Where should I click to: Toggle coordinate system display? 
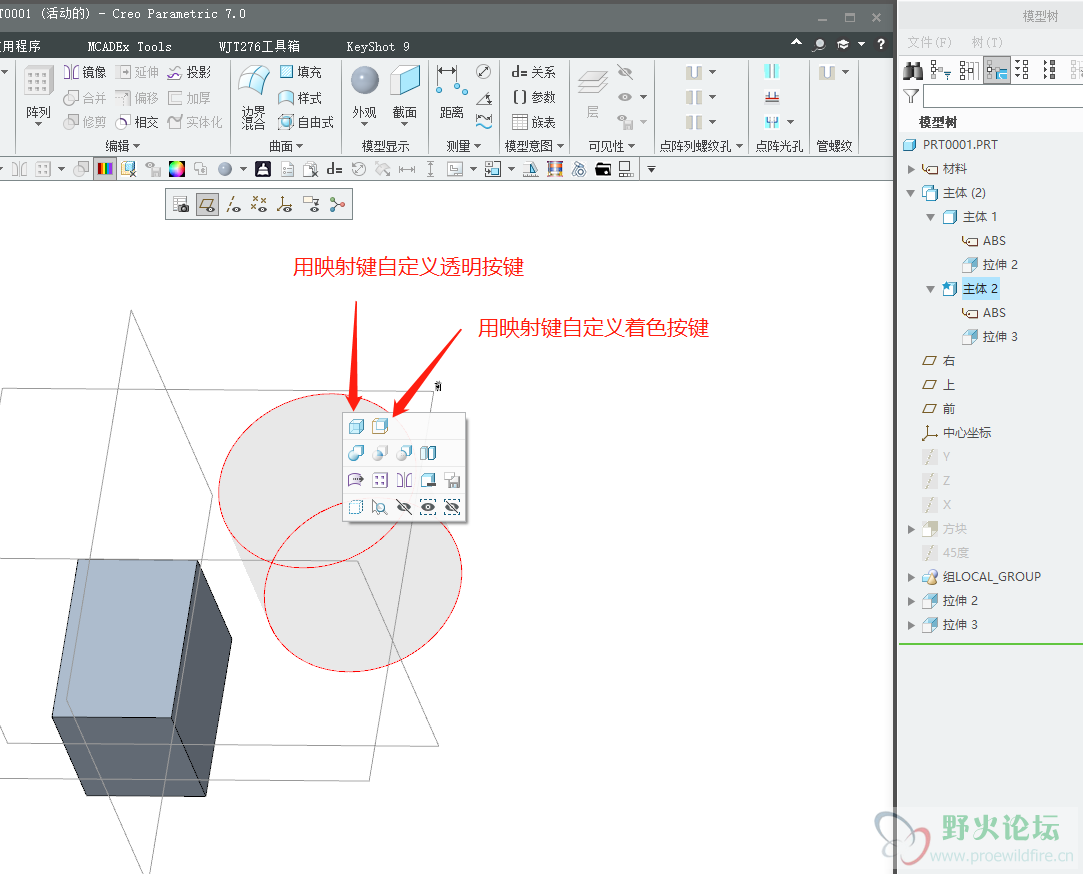click(x=285, y=205)
